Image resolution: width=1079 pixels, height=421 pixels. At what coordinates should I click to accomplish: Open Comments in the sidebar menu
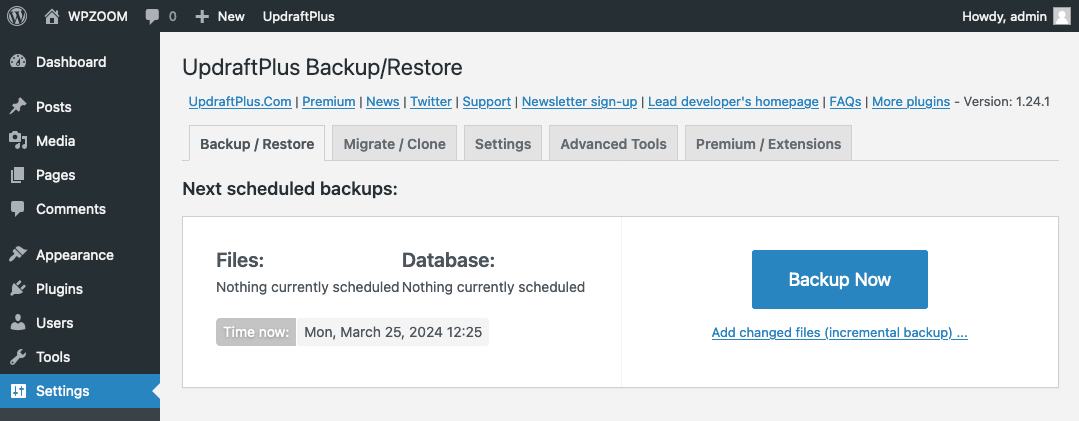(80, 209)
